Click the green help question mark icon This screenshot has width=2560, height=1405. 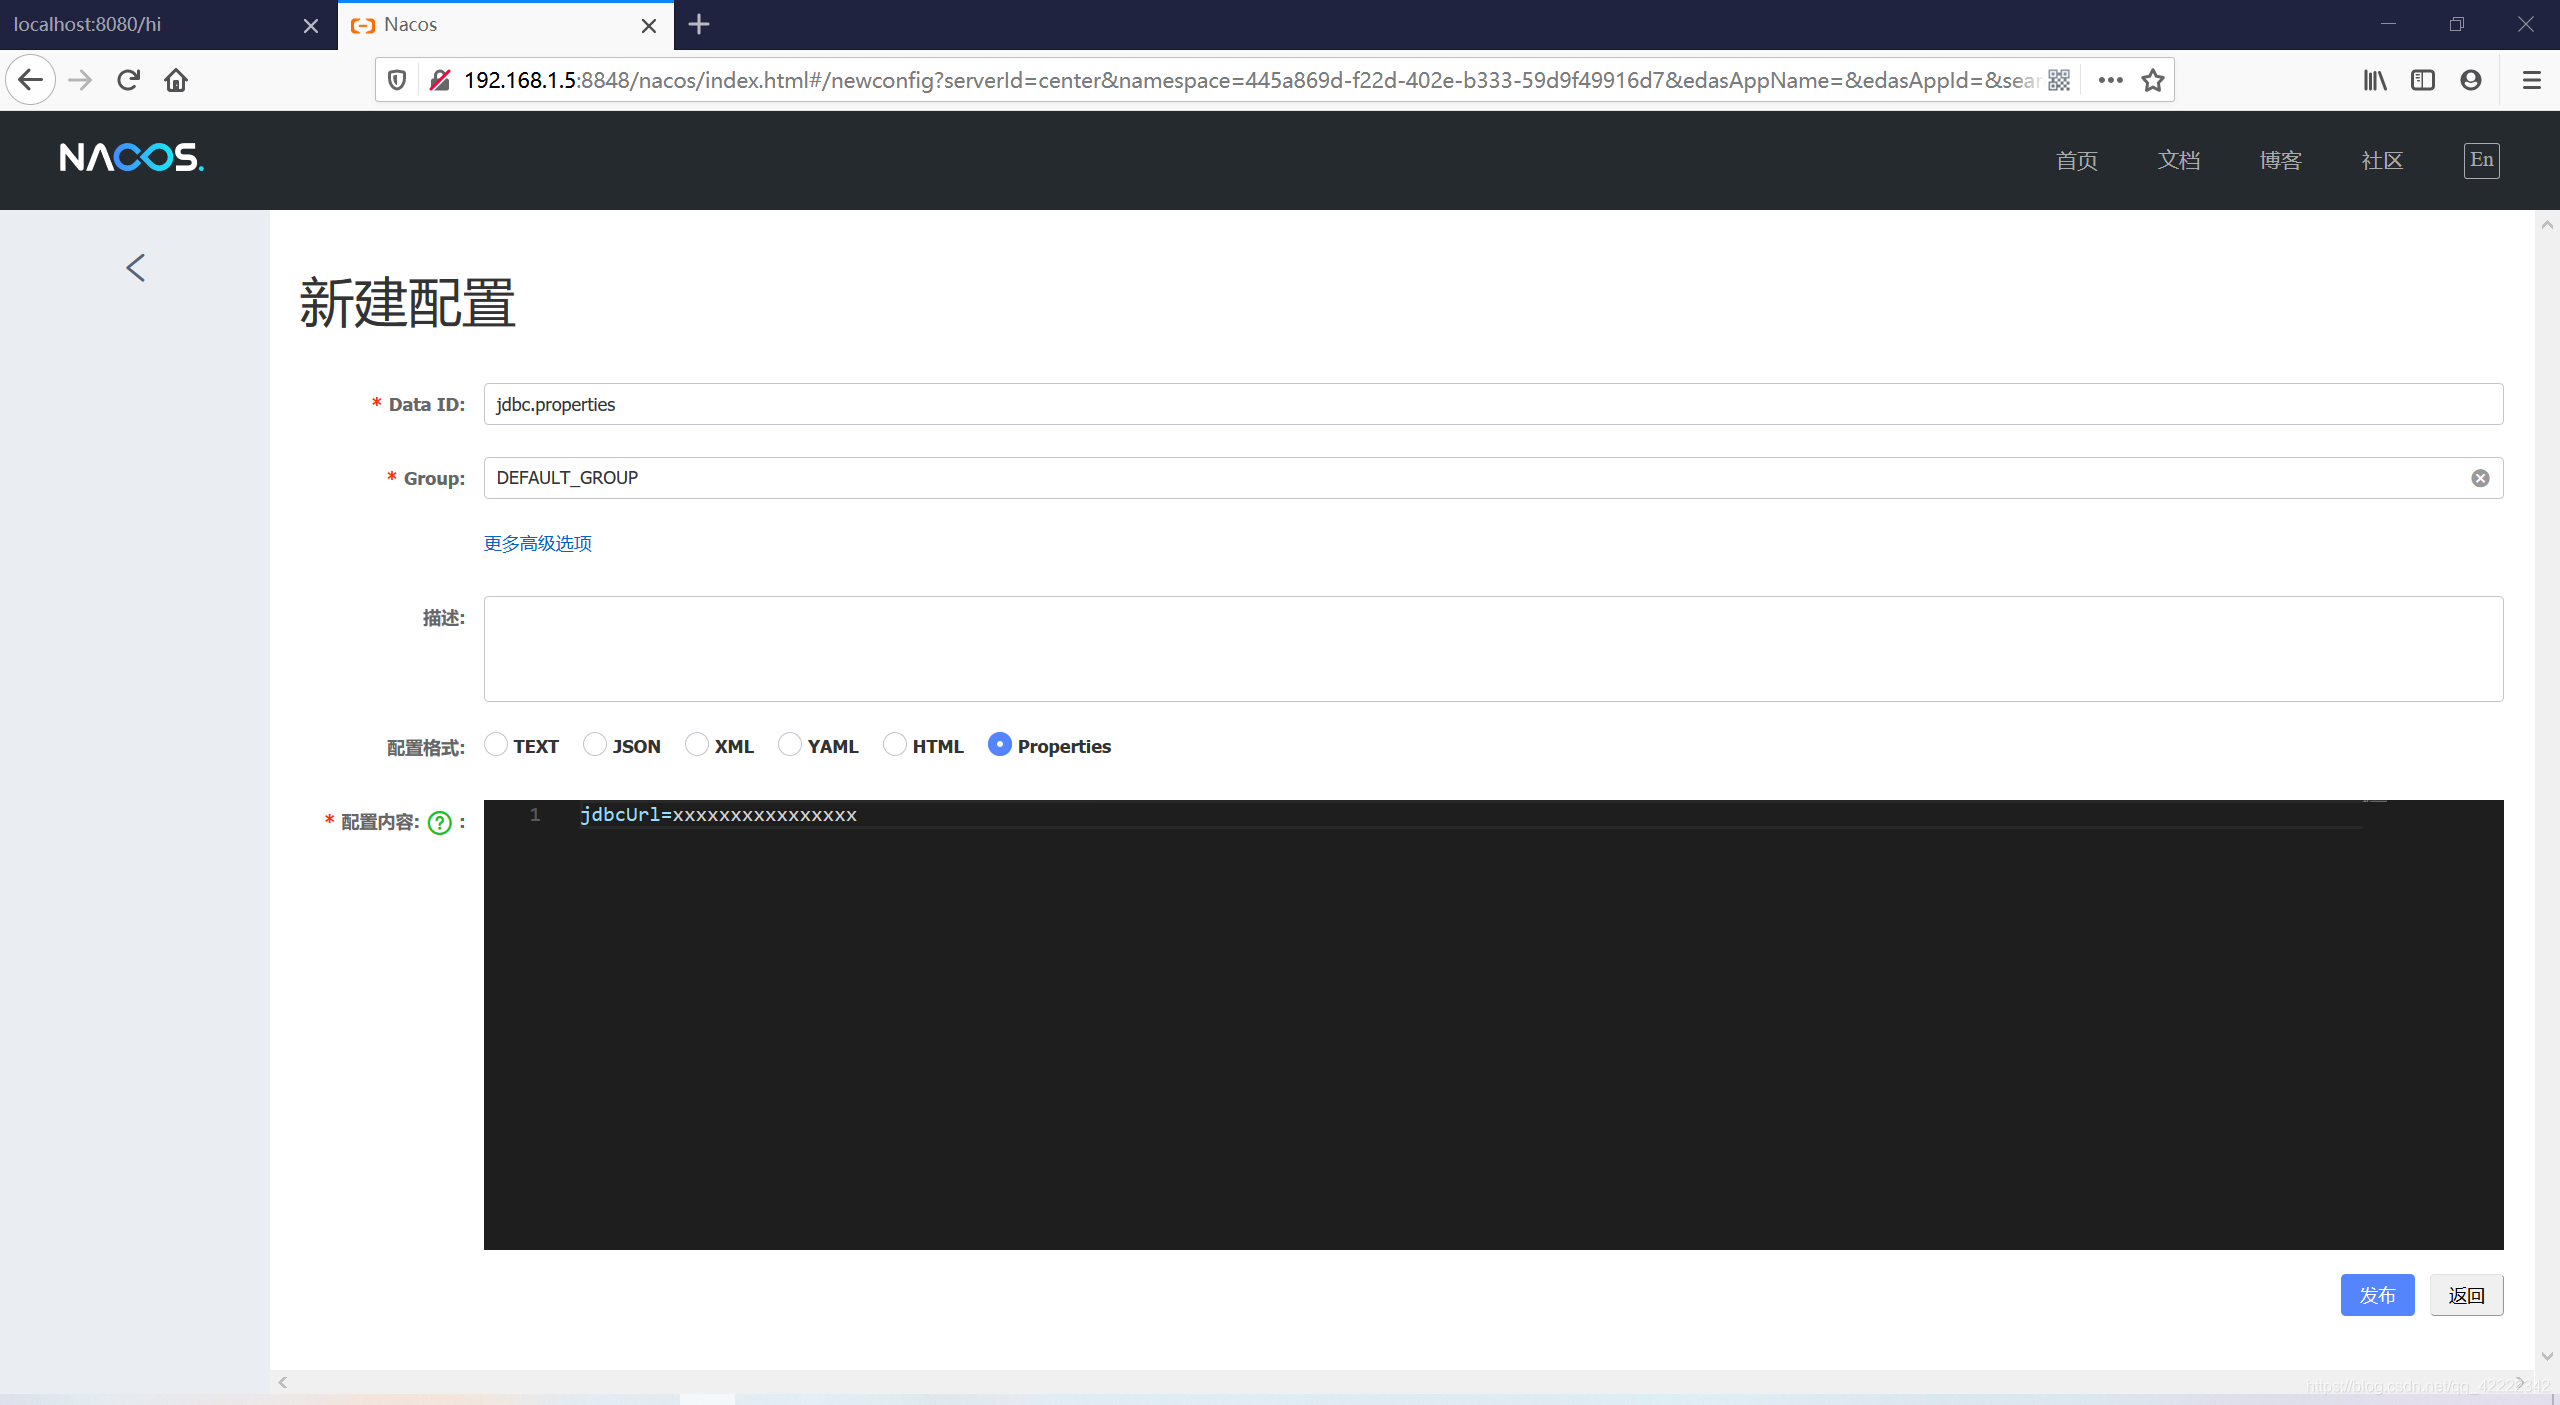point(439,823)
